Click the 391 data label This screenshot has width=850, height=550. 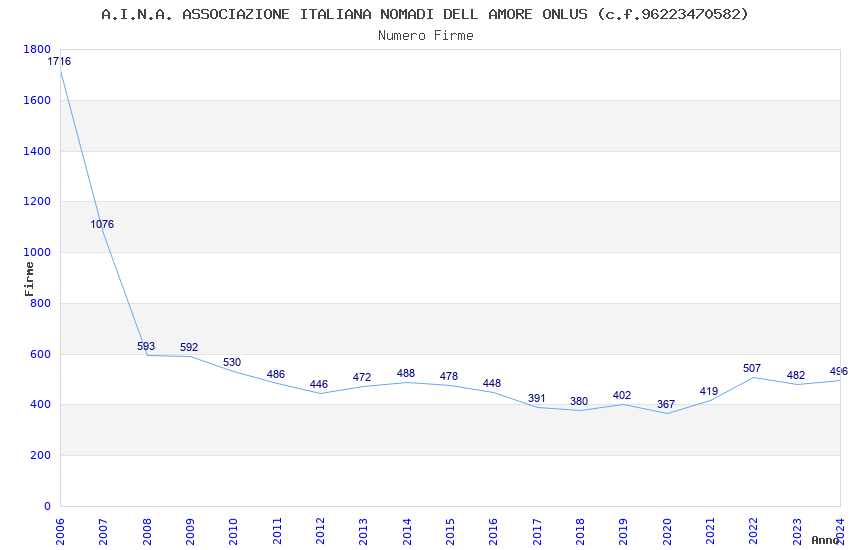[537, 399]
